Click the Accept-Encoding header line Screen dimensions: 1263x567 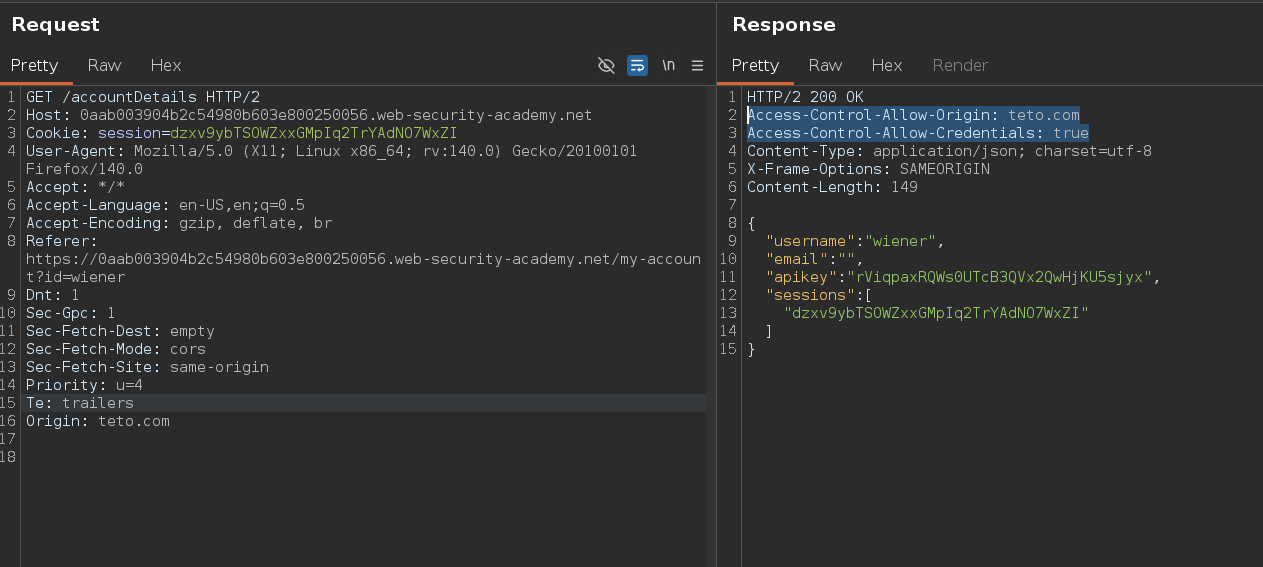pos(179,223)
